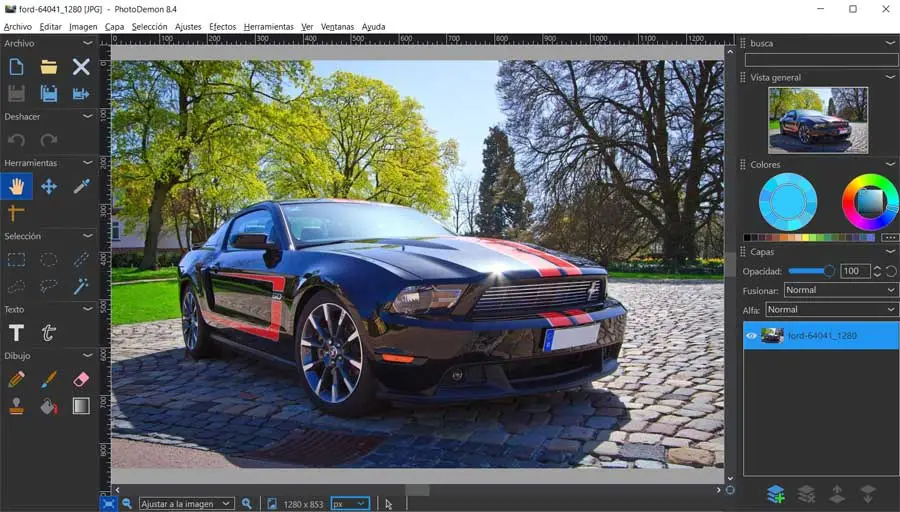
Task: Activate the Paint Bucket fill tool
Action: click(x=49, y=406)
